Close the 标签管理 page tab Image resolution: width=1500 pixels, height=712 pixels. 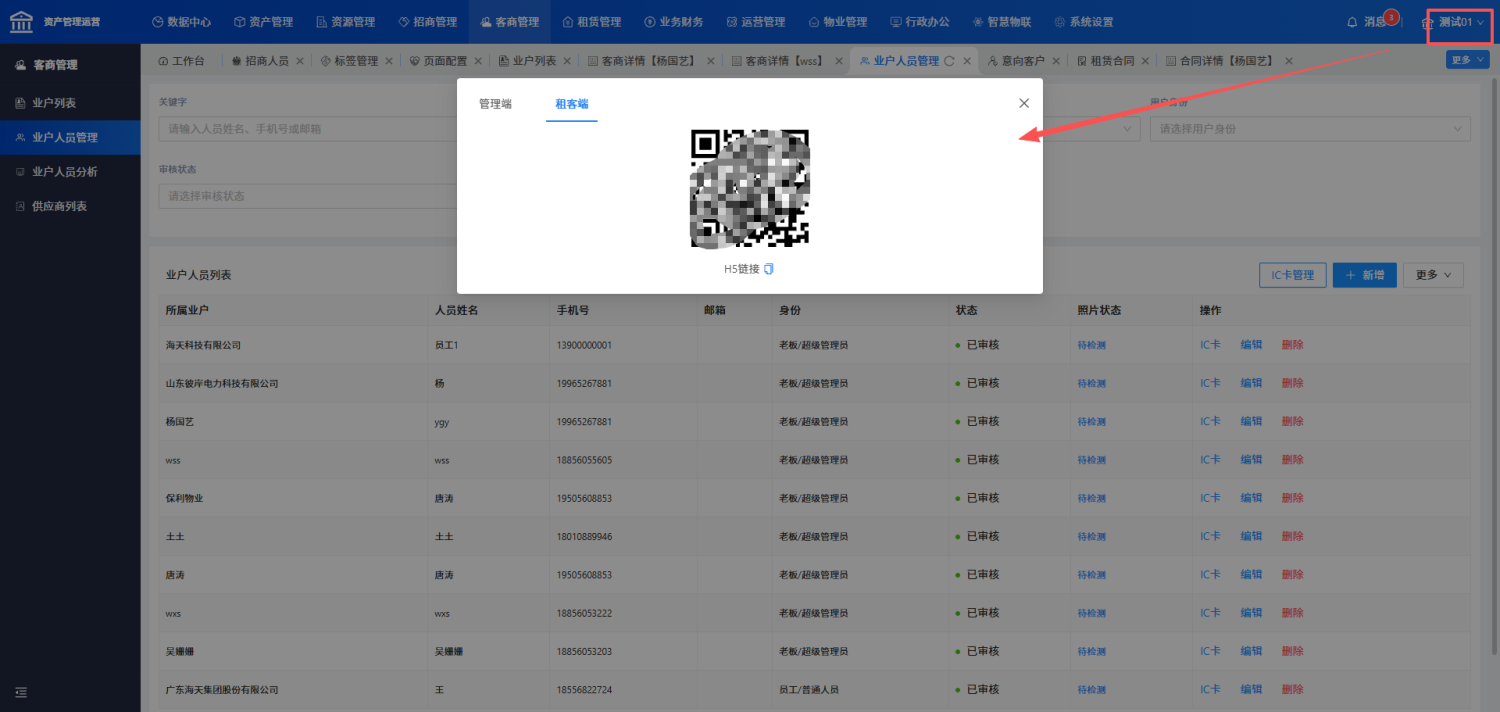[x=389, y=61]
